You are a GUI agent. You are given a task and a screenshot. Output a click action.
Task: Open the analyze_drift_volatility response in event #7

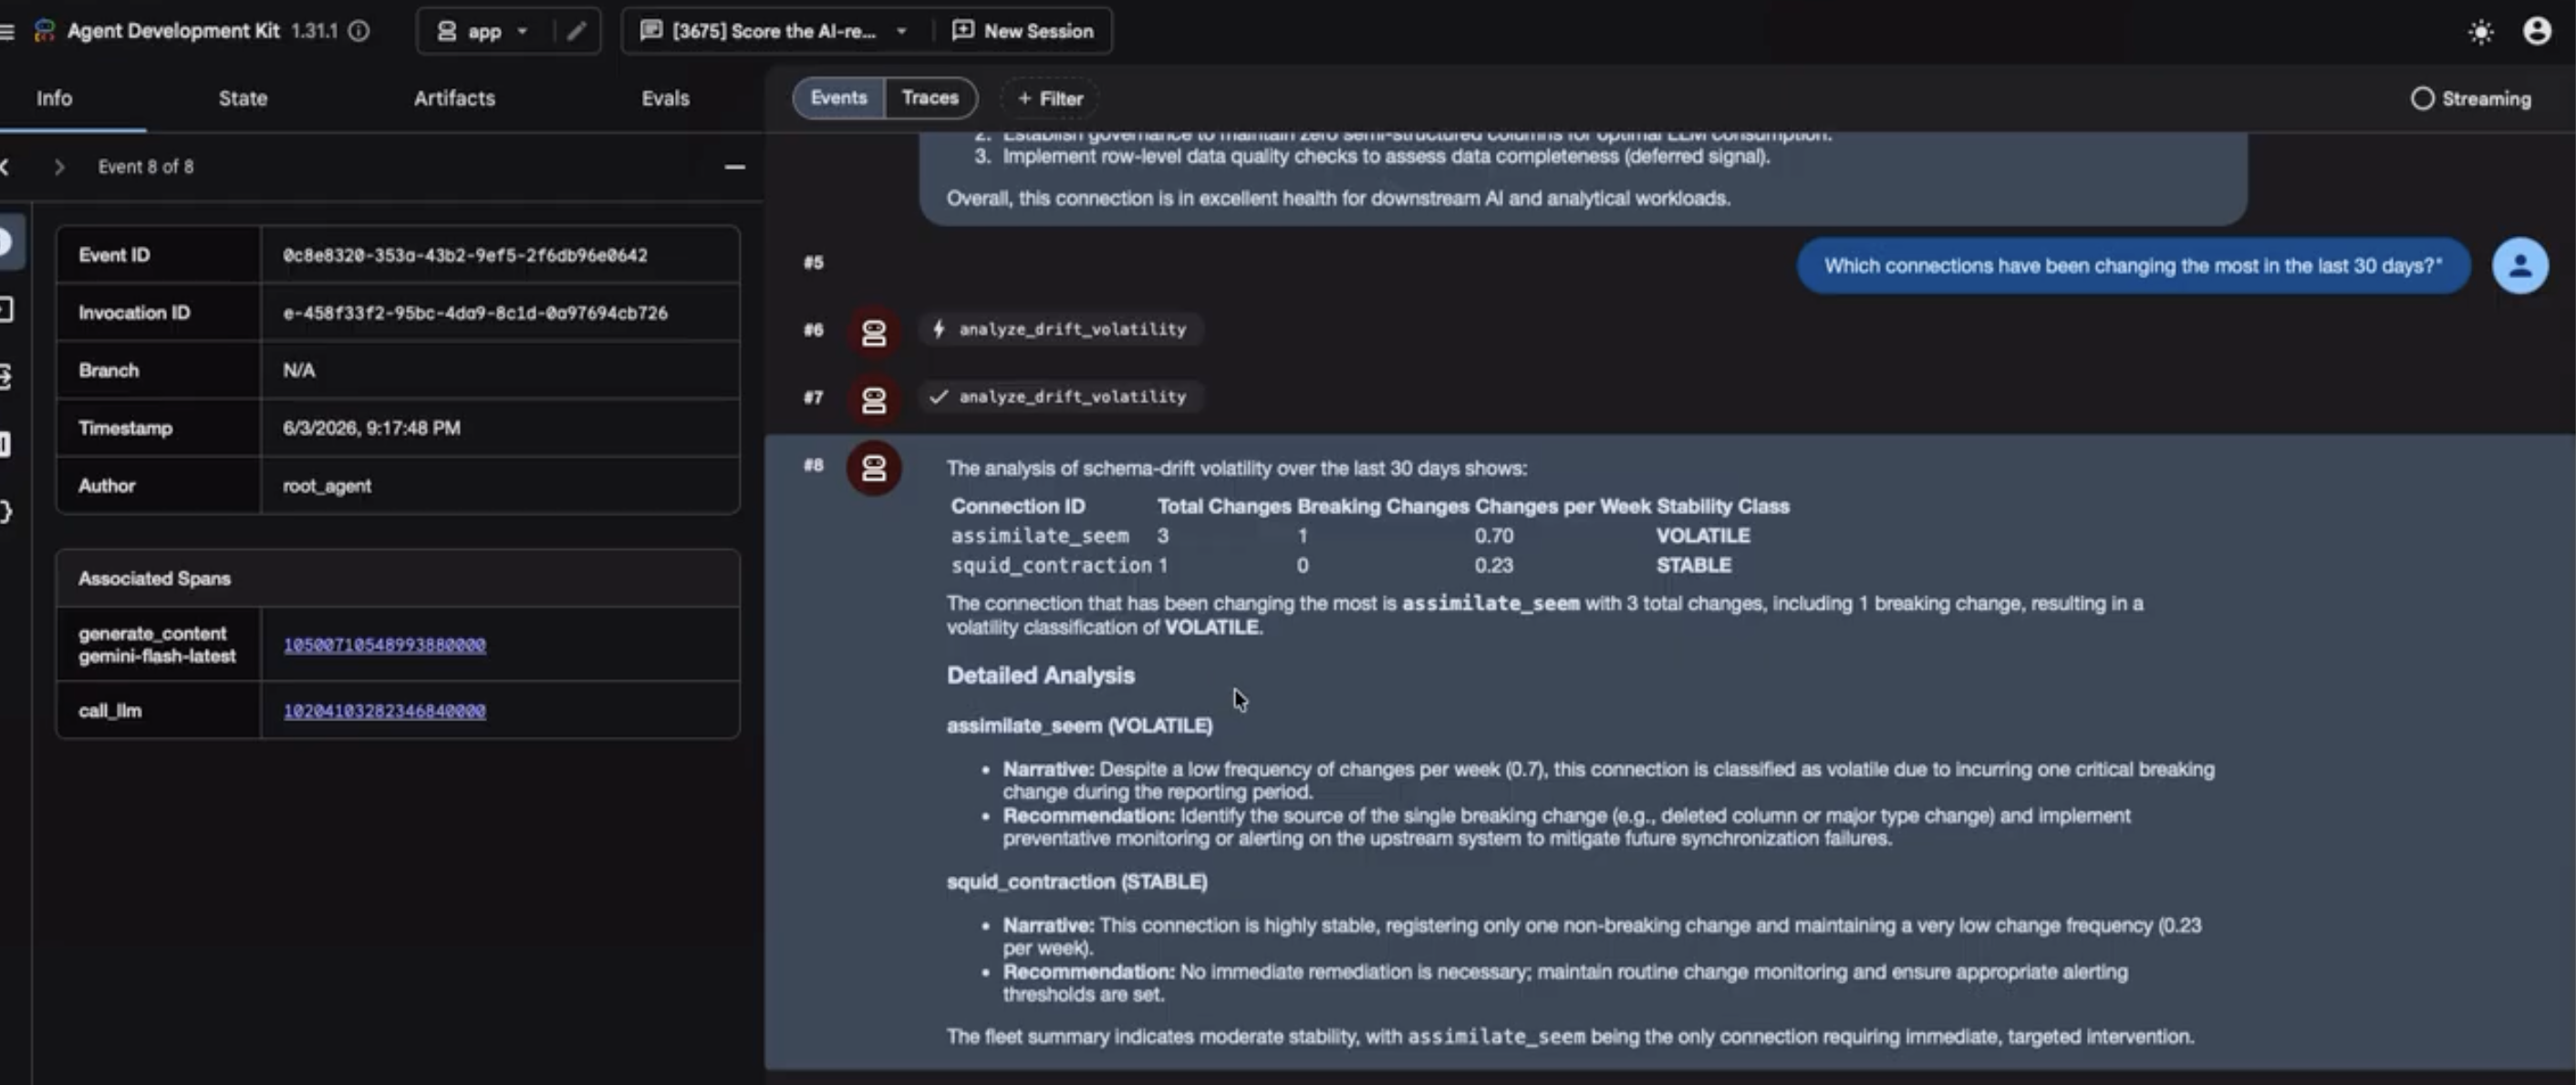1060,397
